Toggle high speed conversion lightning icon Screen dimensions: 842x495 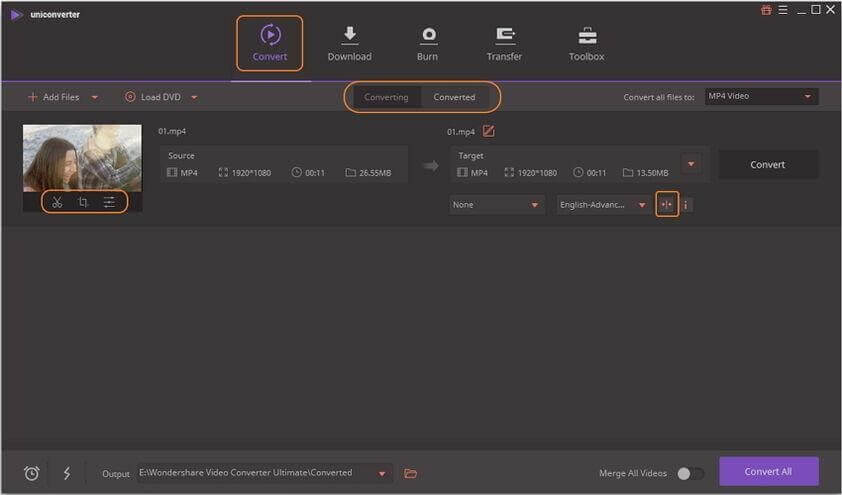tap(67, 473)
